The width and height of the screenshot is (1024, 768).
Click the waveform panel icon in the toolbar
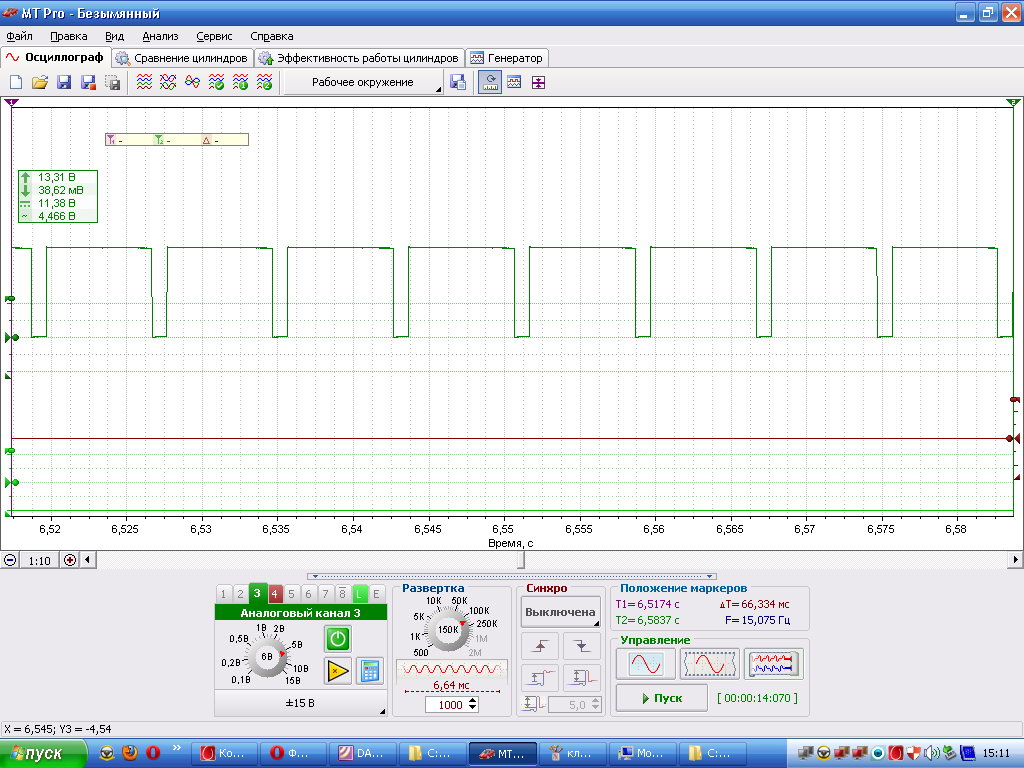pos(514,82)
